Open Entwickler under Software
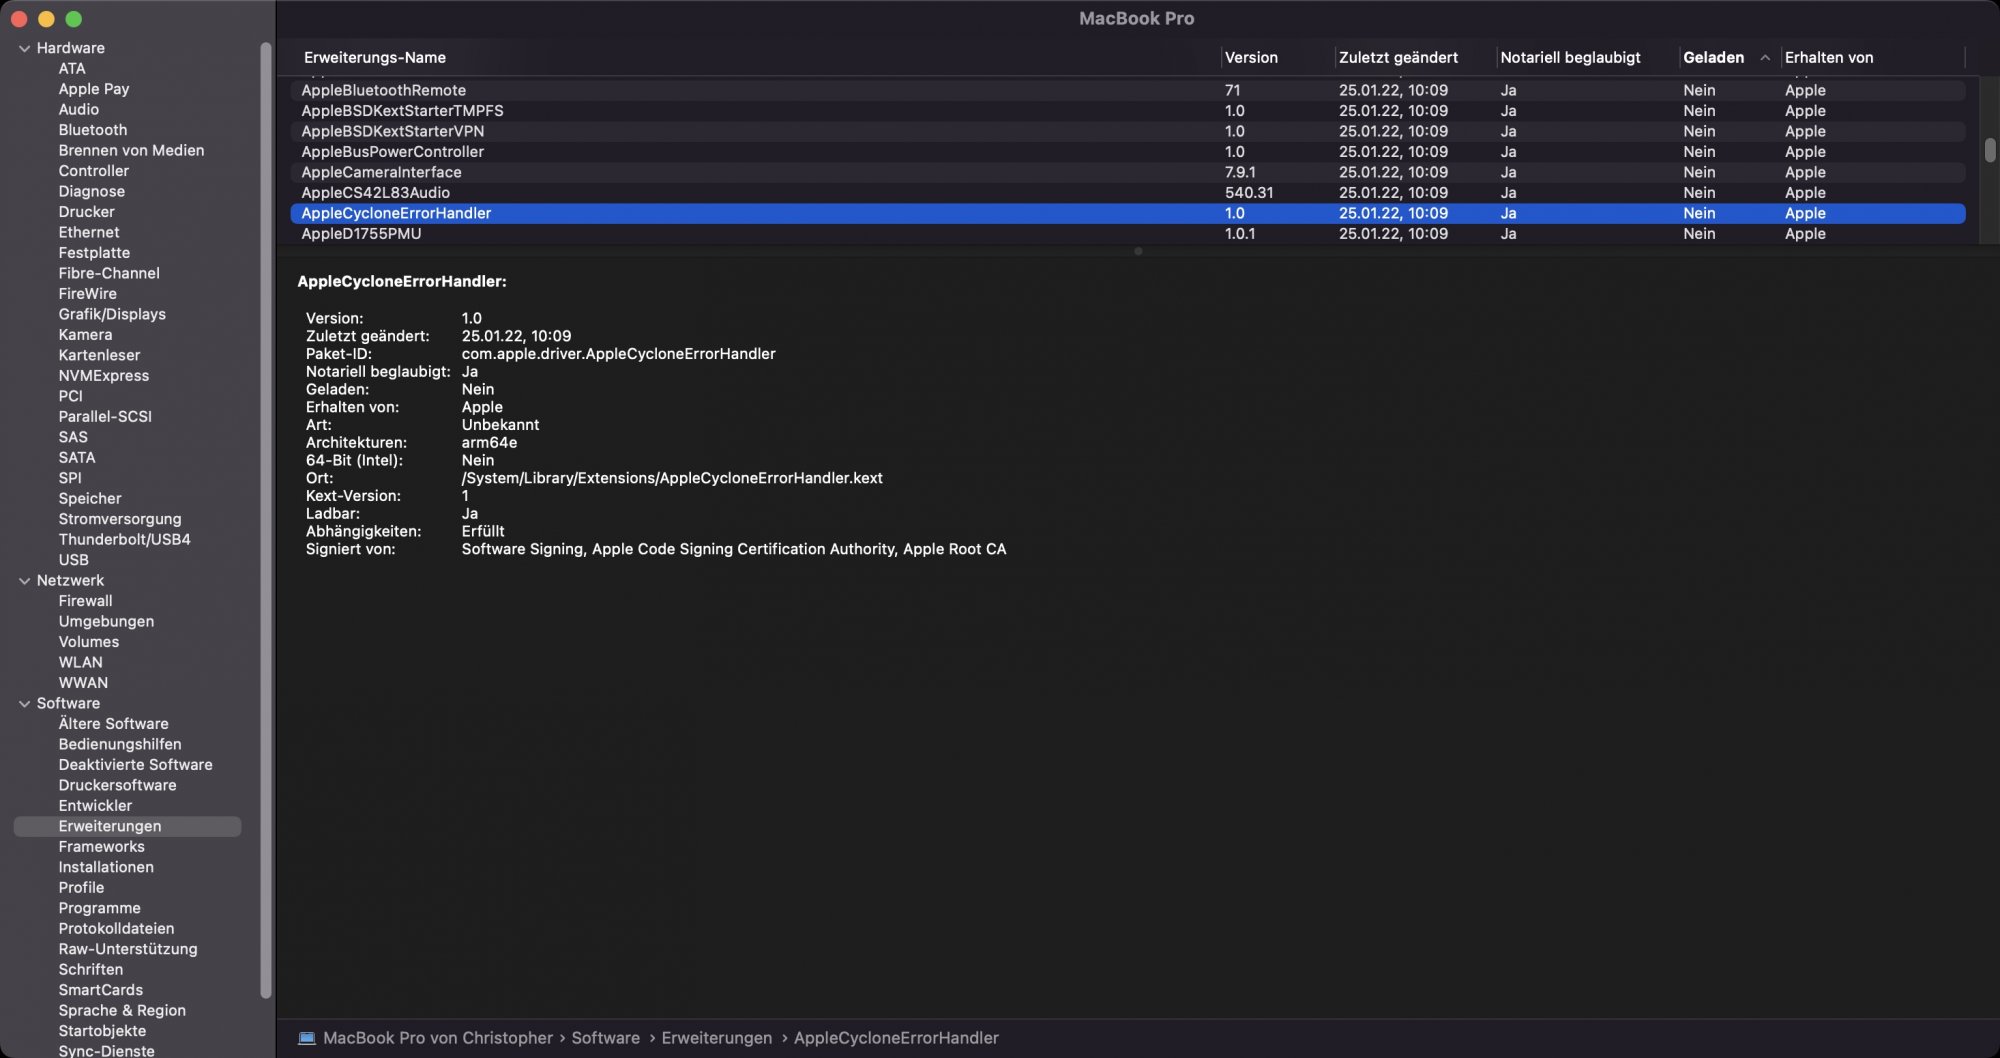The height and width of the screenshot is (1058, 2000). [95, 806]
